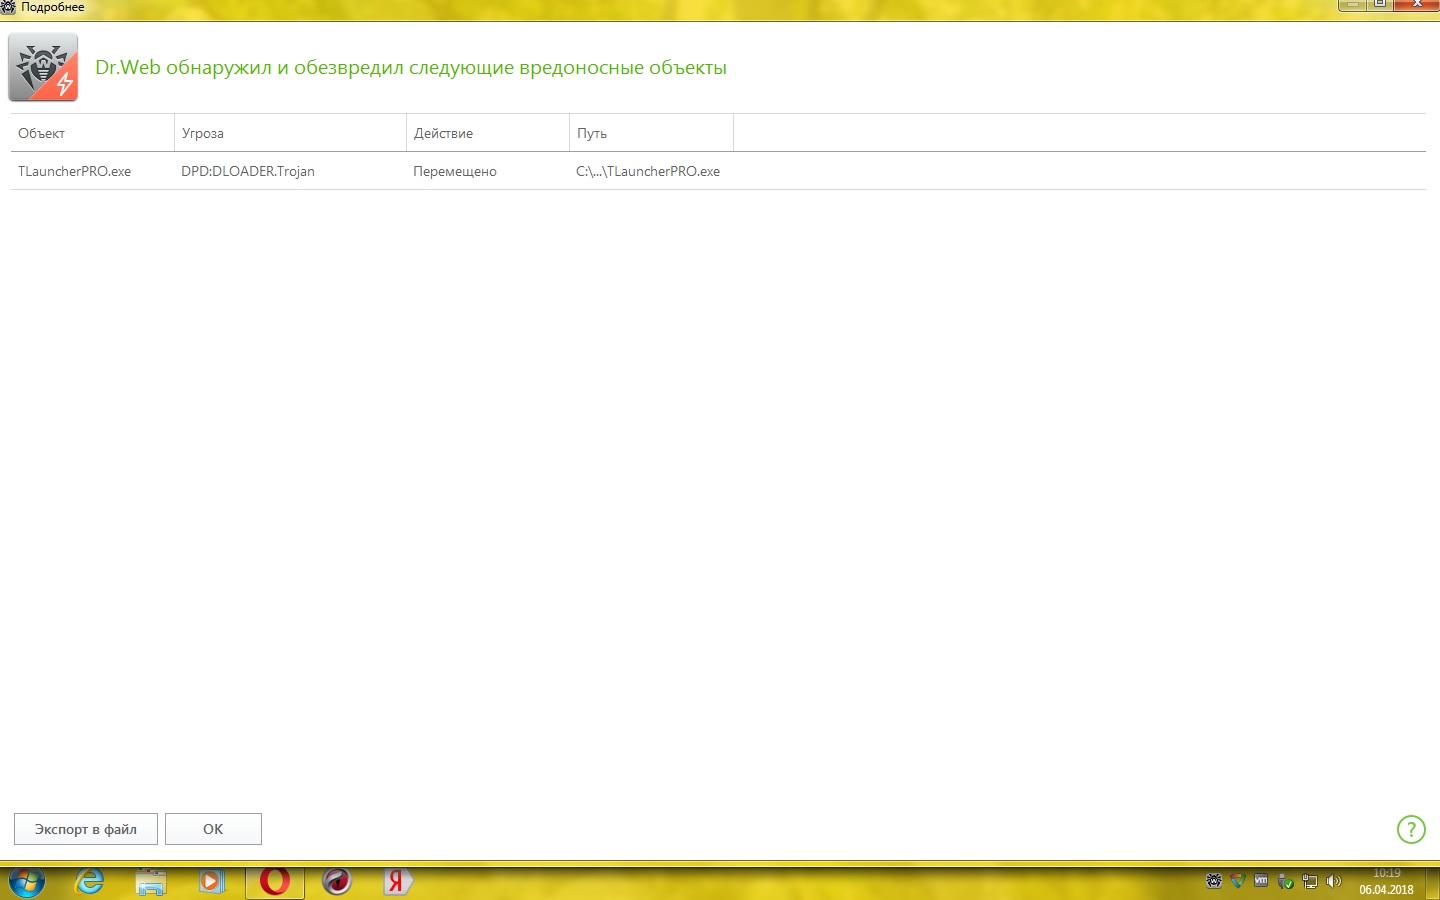
Task: Click the Safely Remove Hardware tray icon
Action: [x=1286, y=882]
